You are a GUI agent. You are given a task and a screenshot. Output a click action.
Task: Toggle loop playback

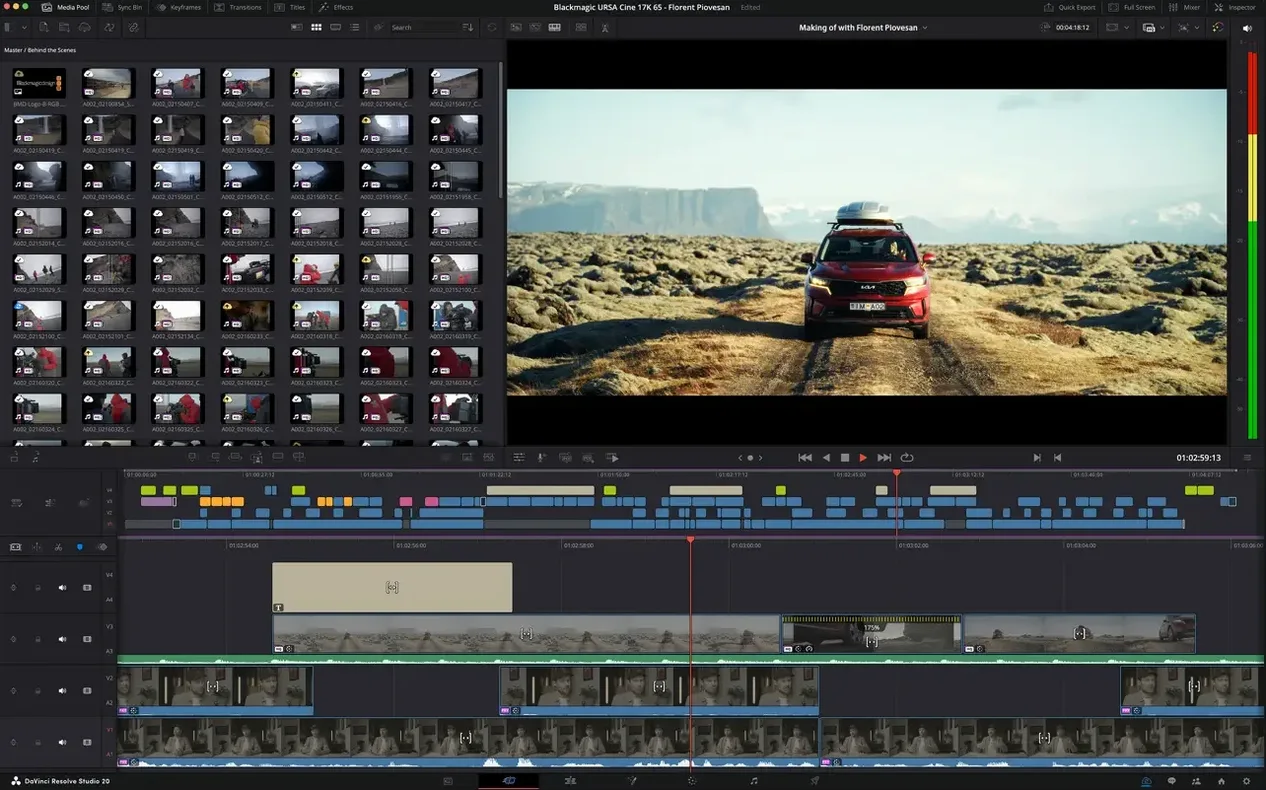click(x=907, y=457)
